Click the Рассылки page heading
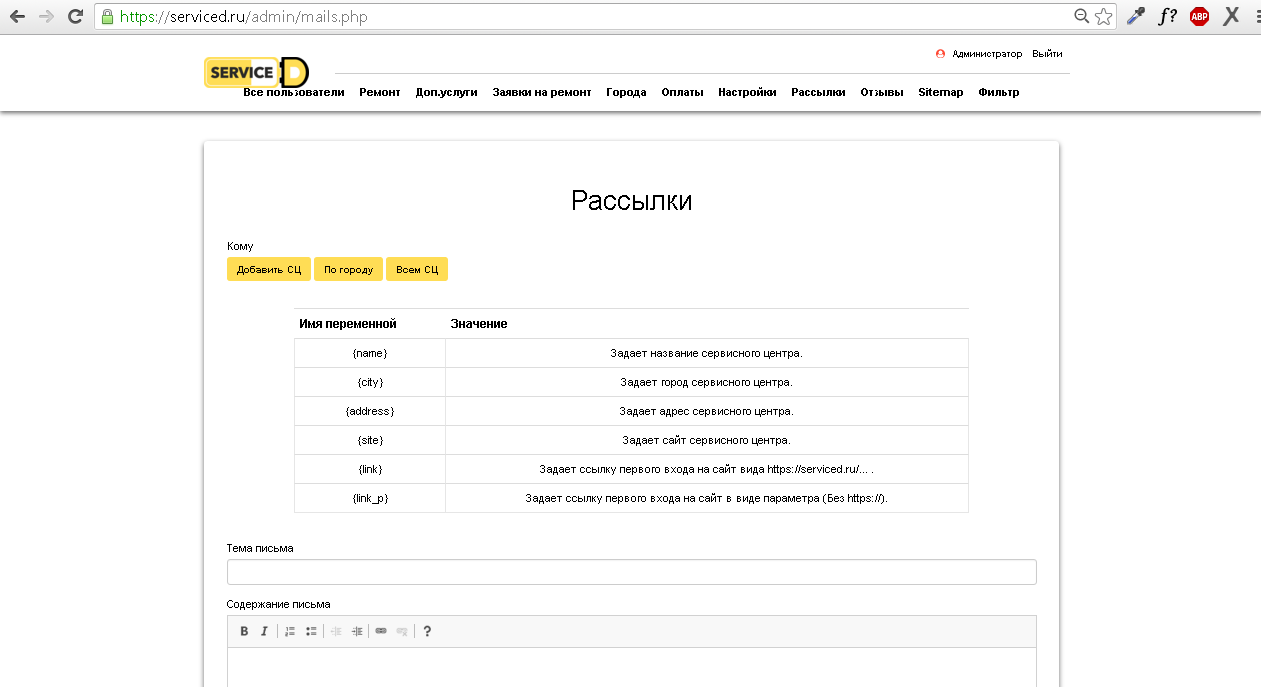The height and width of the screenshot is (687, 1261). point(632,201)
